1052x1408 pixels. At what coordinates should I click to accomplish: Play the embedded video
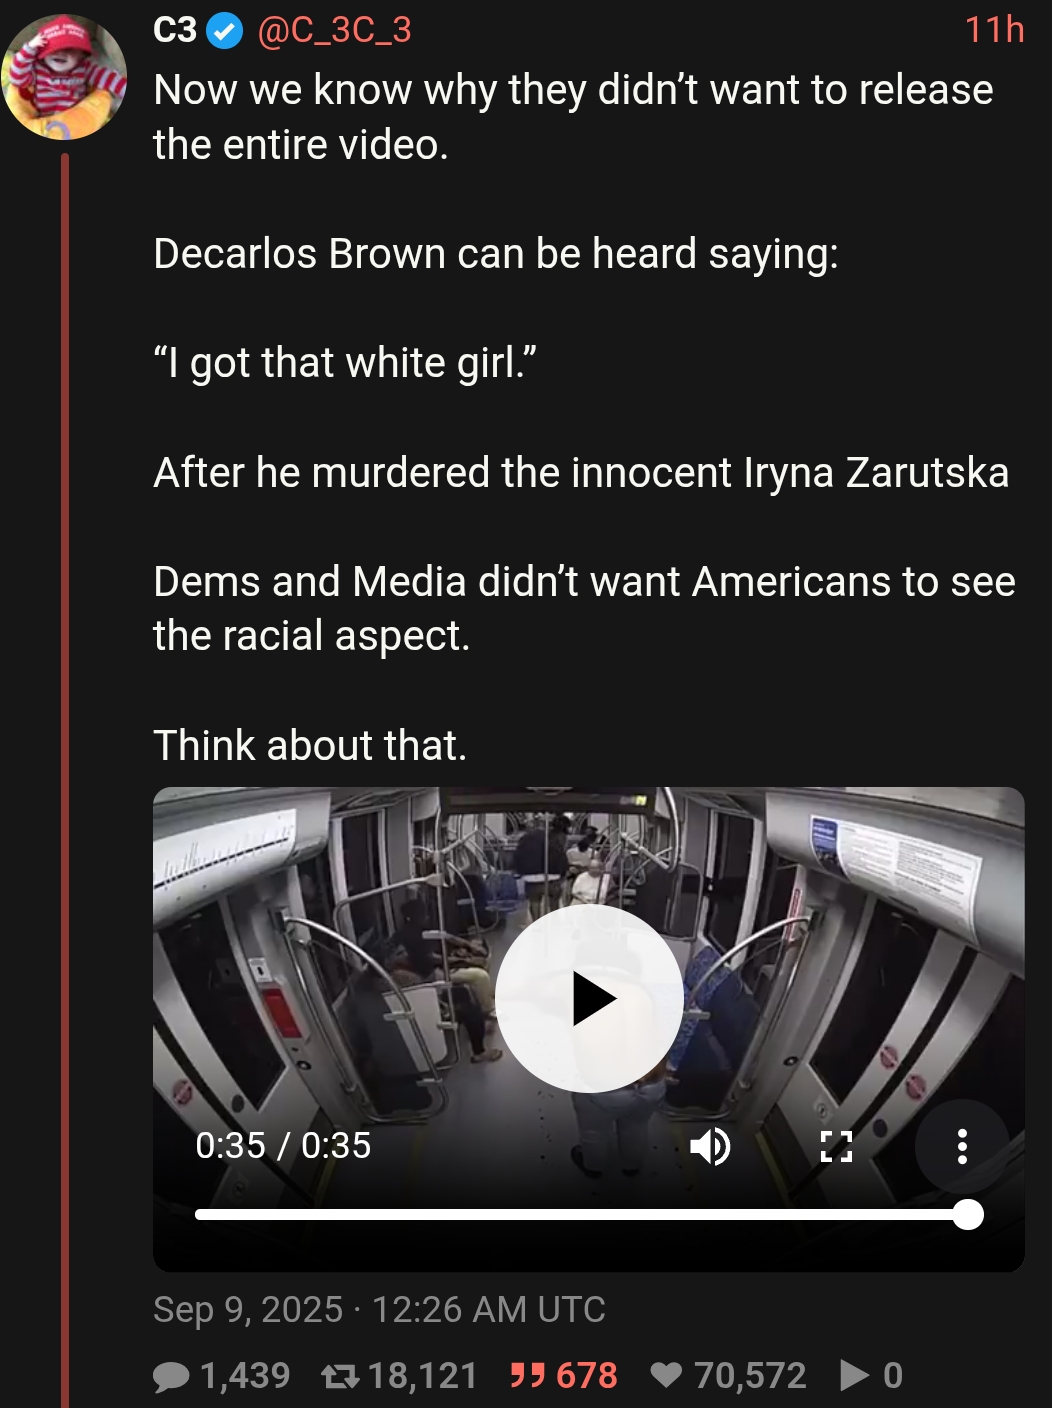point(589,998)
